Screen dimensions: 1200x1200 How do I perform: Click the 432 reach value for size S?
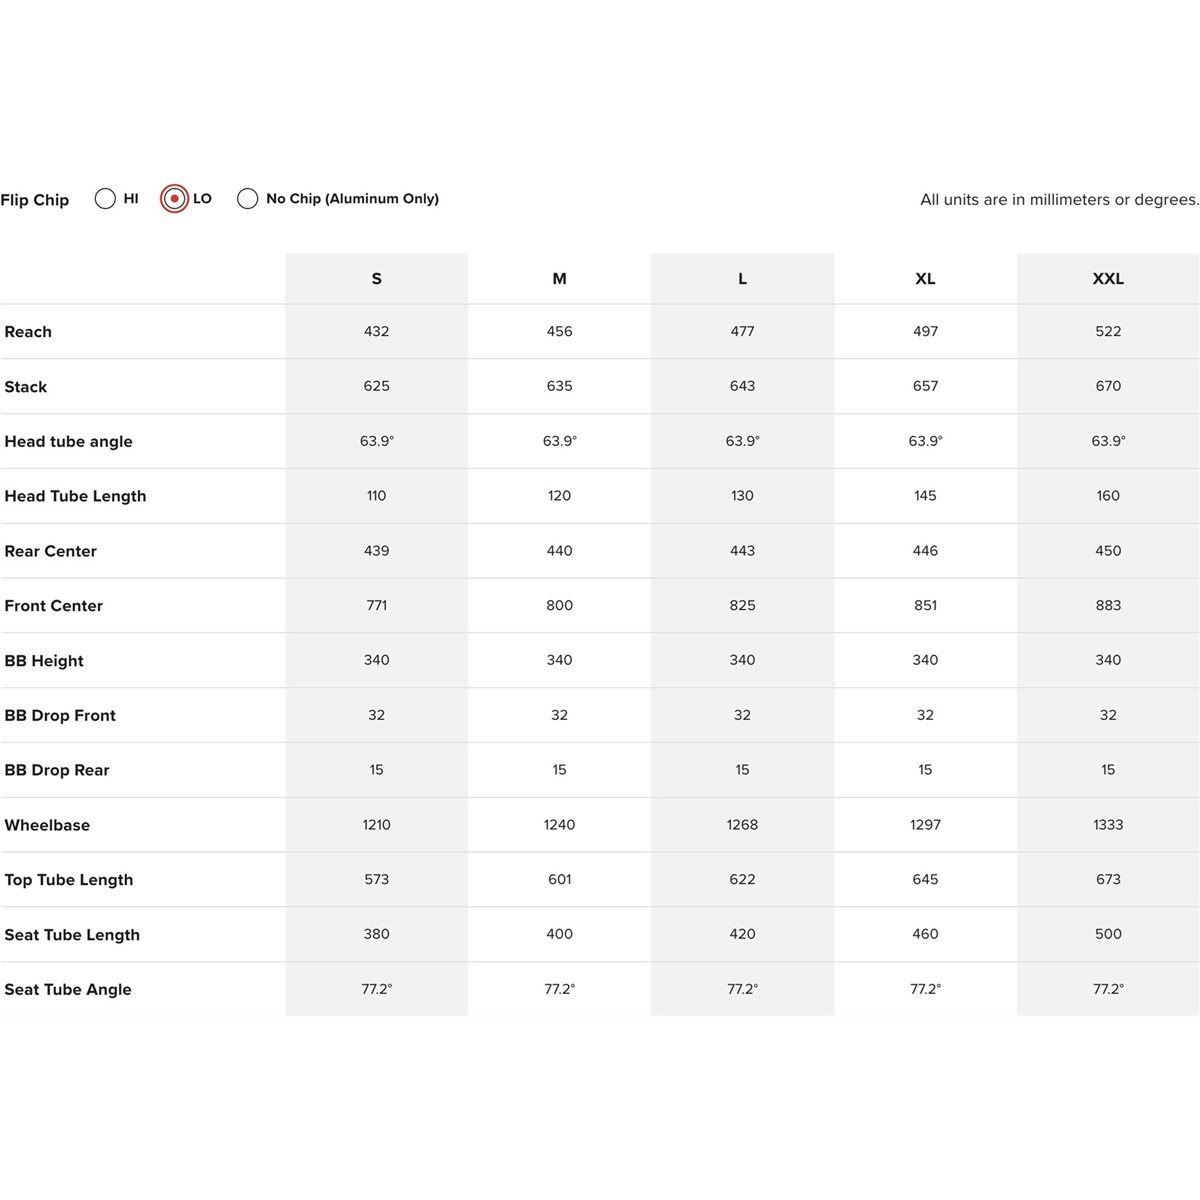pos(376,332)
